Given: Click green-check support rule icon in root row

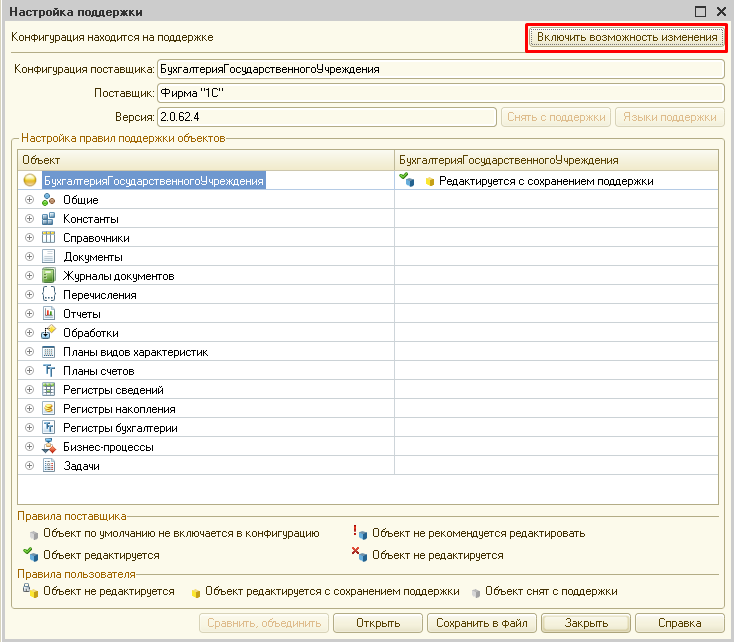Looking at the screenshot, I should click(406, 180).
